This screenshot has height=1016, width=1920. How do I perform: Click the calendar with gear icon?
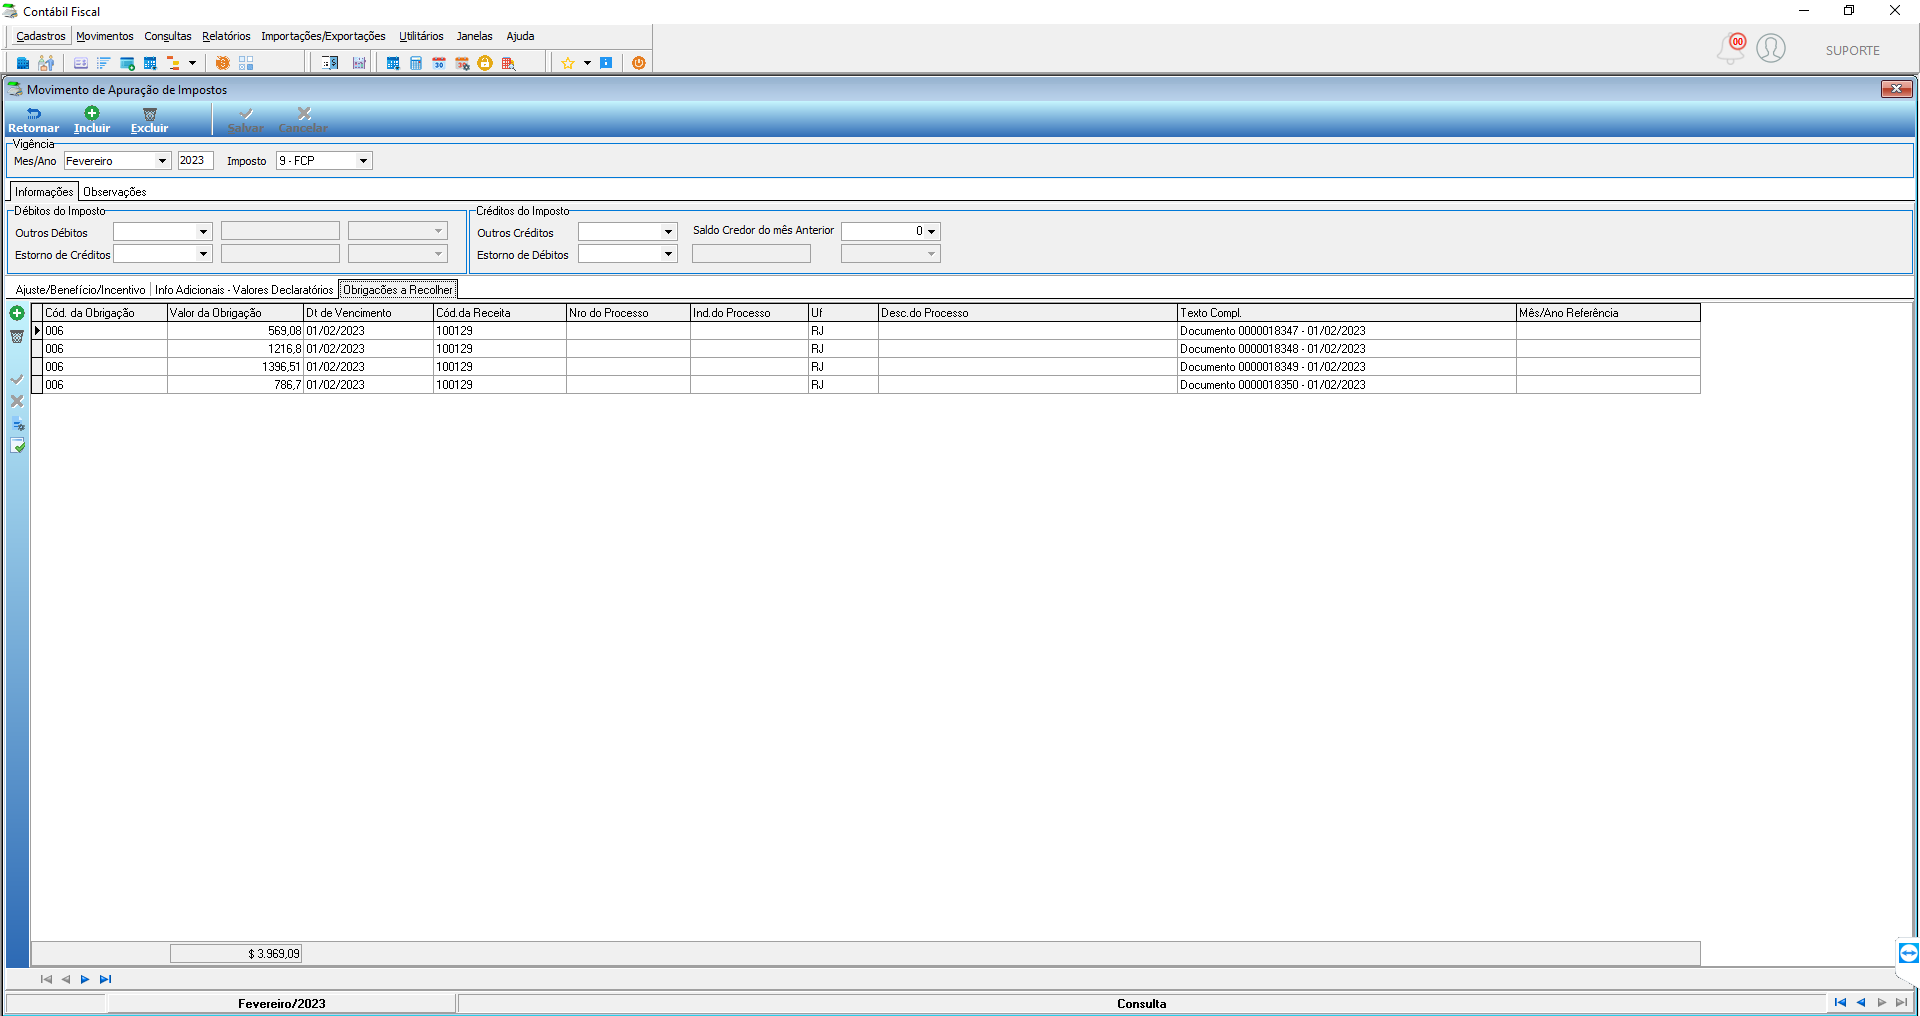[462, 63]
